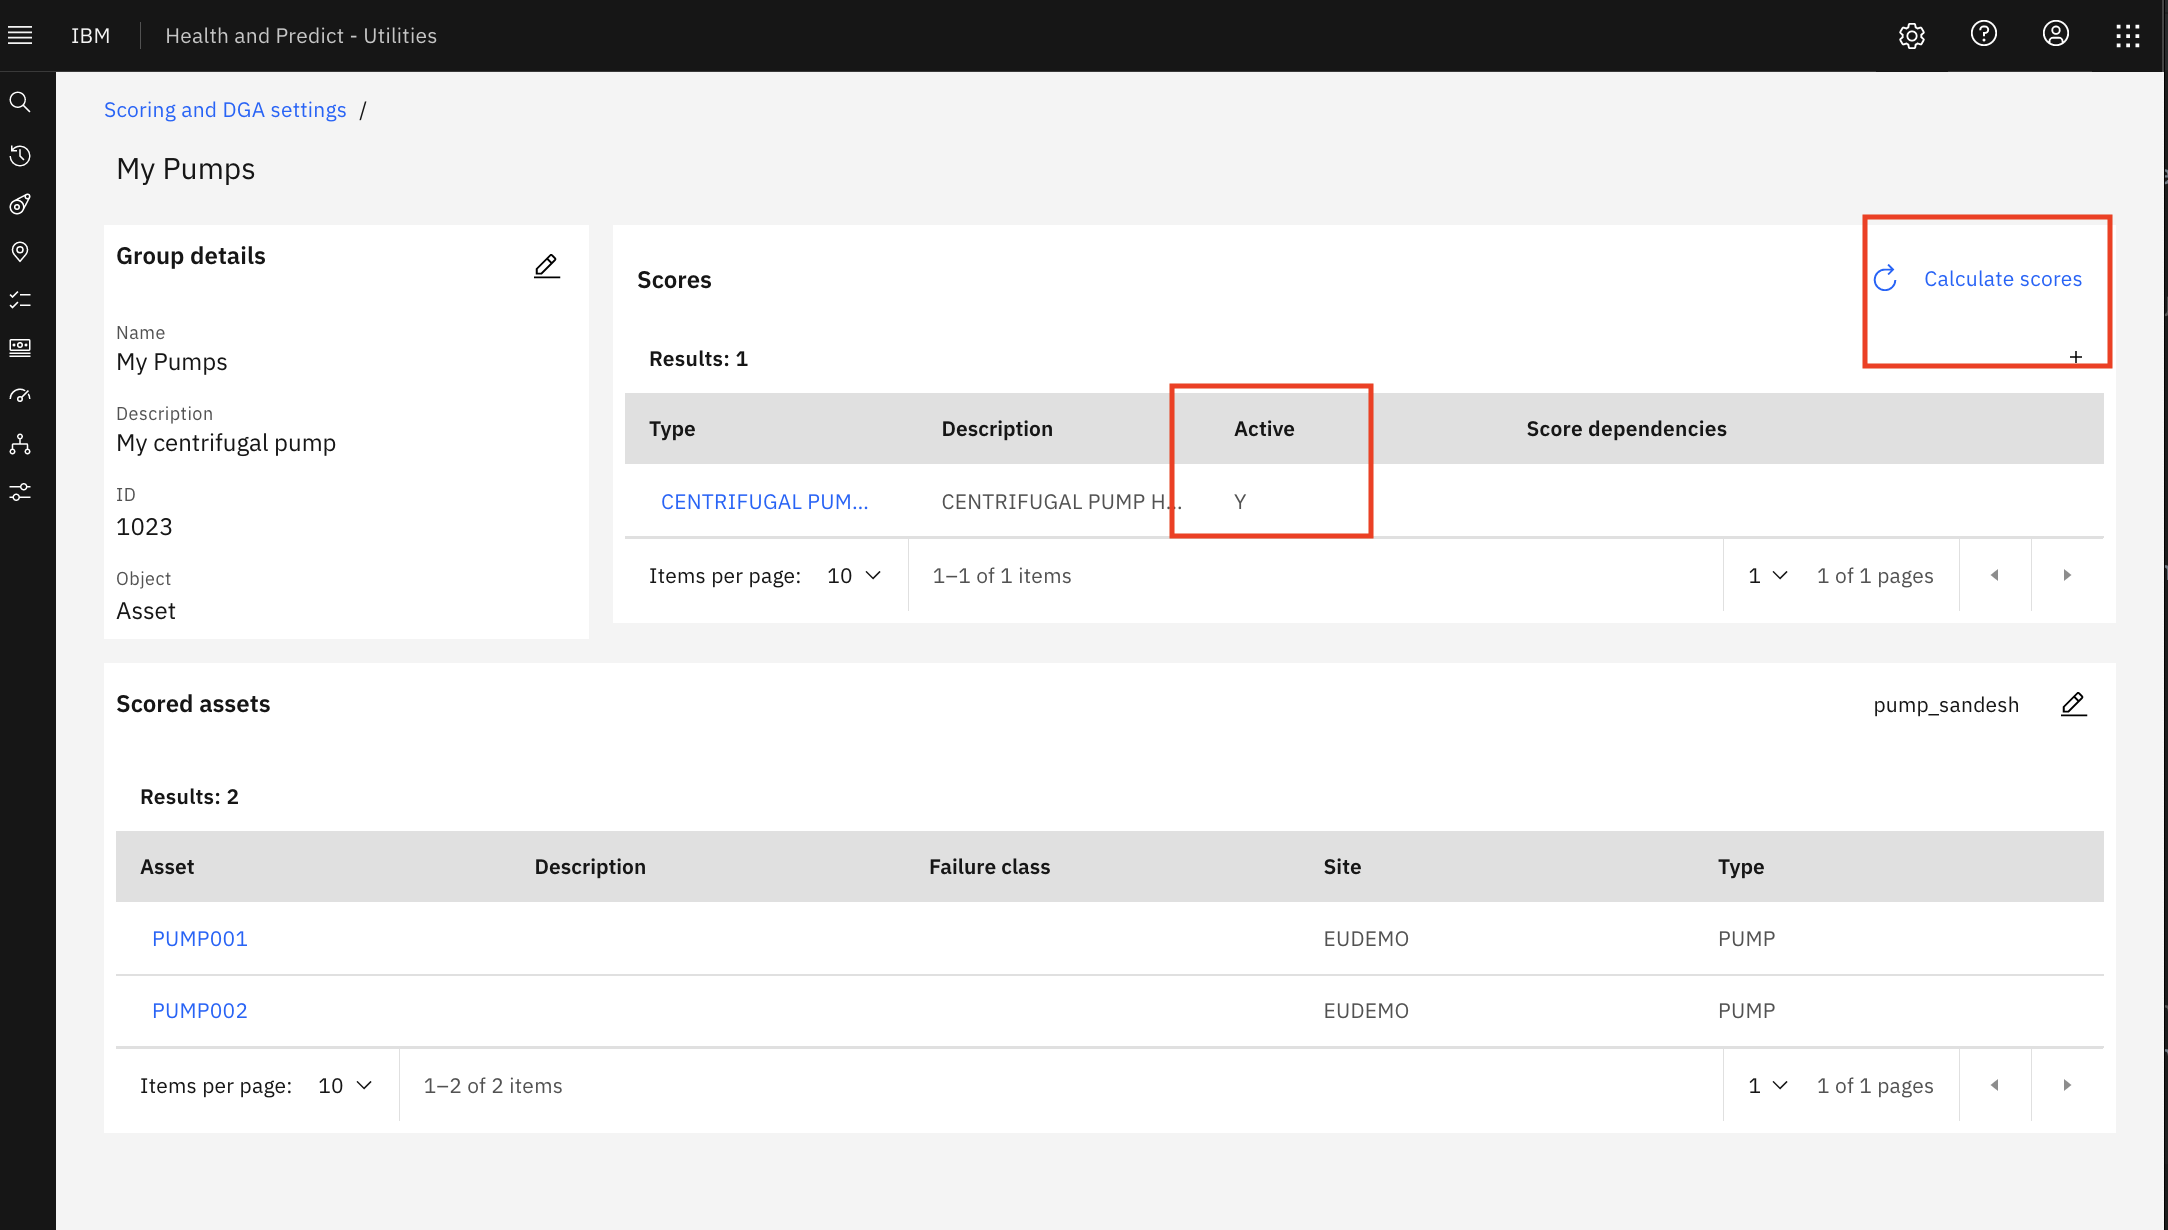The height and width of the screenshot is (1230, 2168).
Task: Add a score with plus icon
Action: [x=2076, y=357]
